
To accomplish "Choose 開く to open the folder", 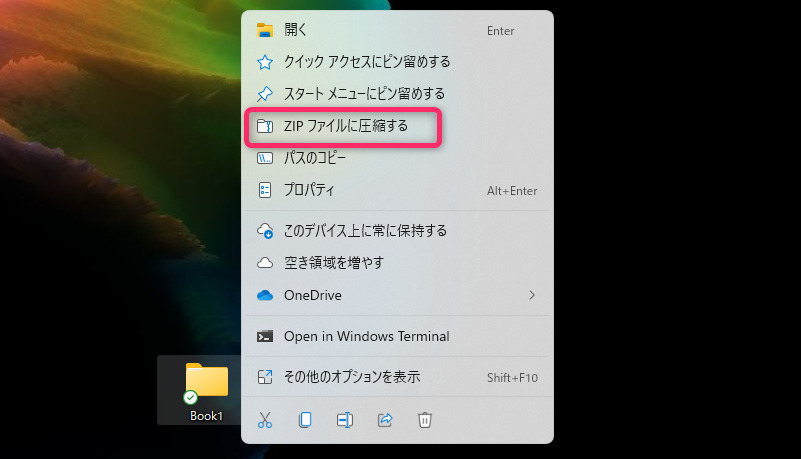I will coord(397,30).
